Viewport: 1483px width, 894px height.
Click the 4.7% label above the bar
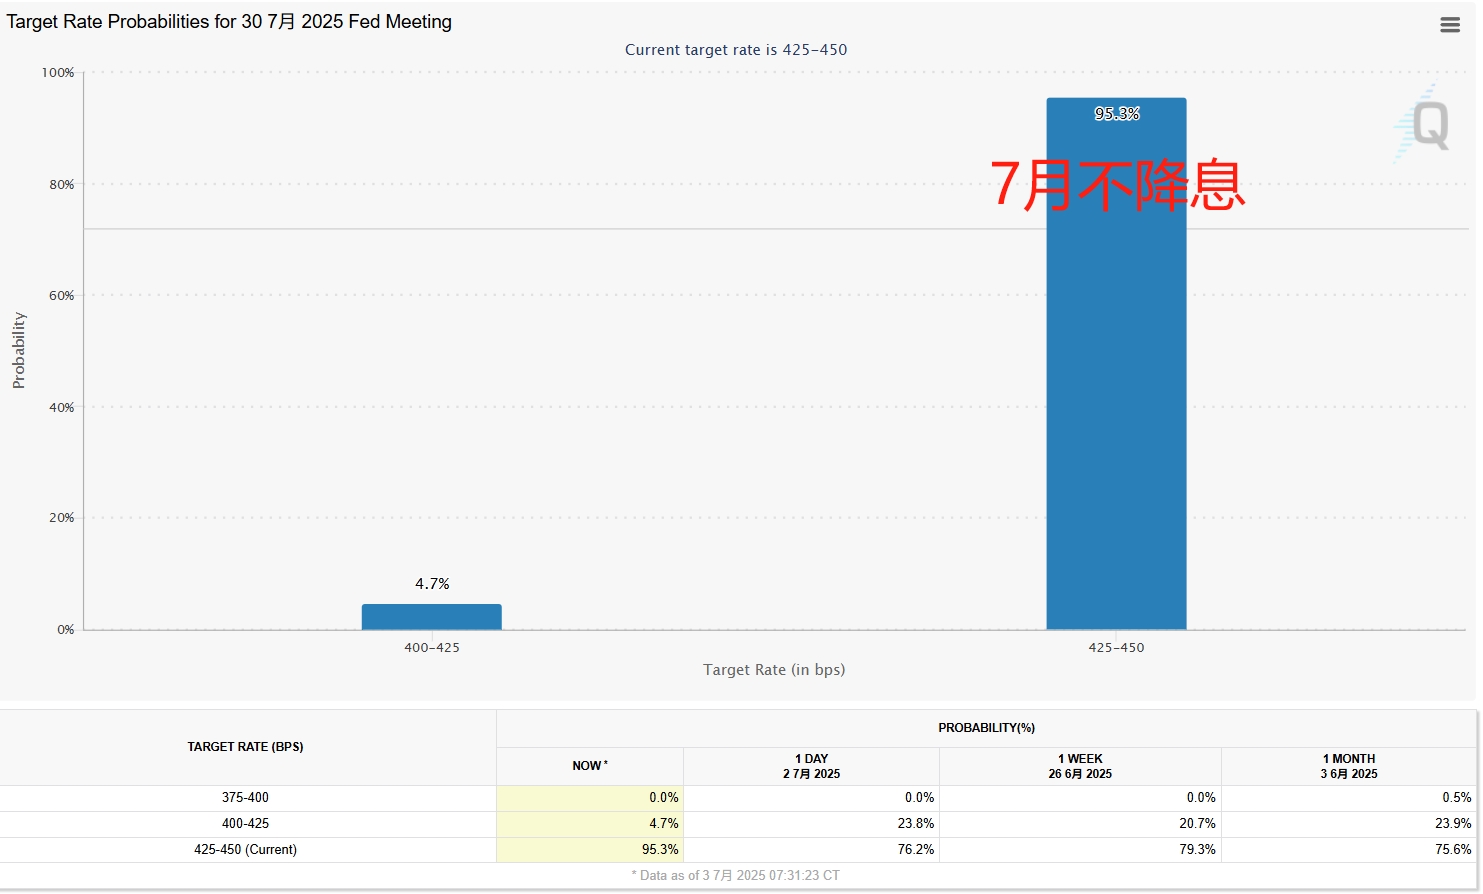[x=432, y=584]
